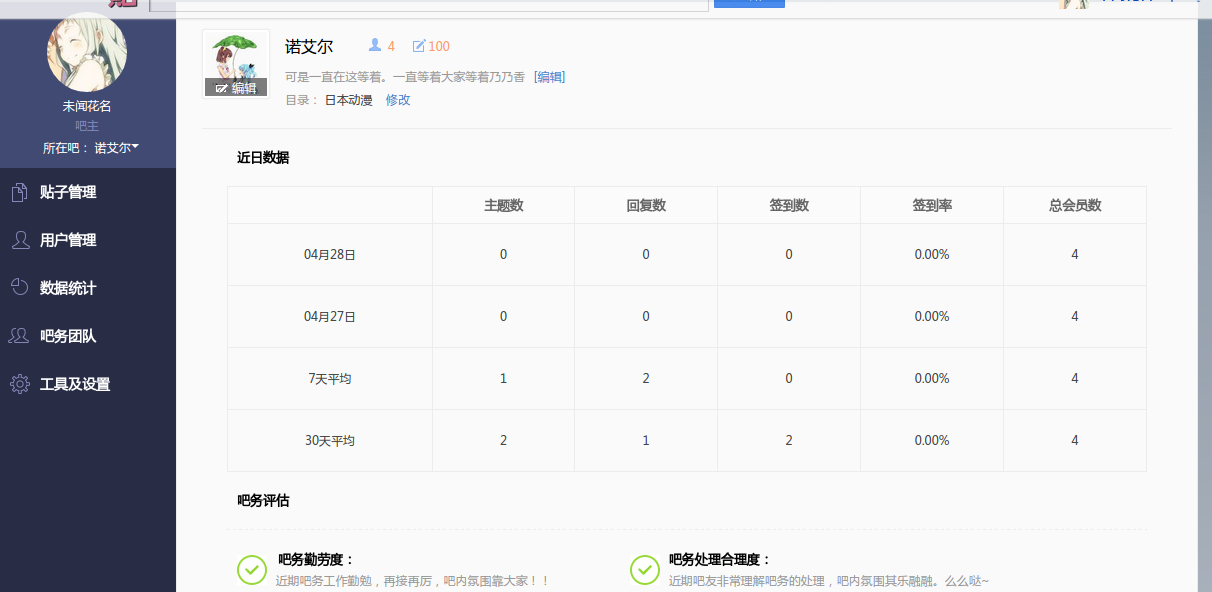Click the 吧务处理合理度 label

[720, 560]
